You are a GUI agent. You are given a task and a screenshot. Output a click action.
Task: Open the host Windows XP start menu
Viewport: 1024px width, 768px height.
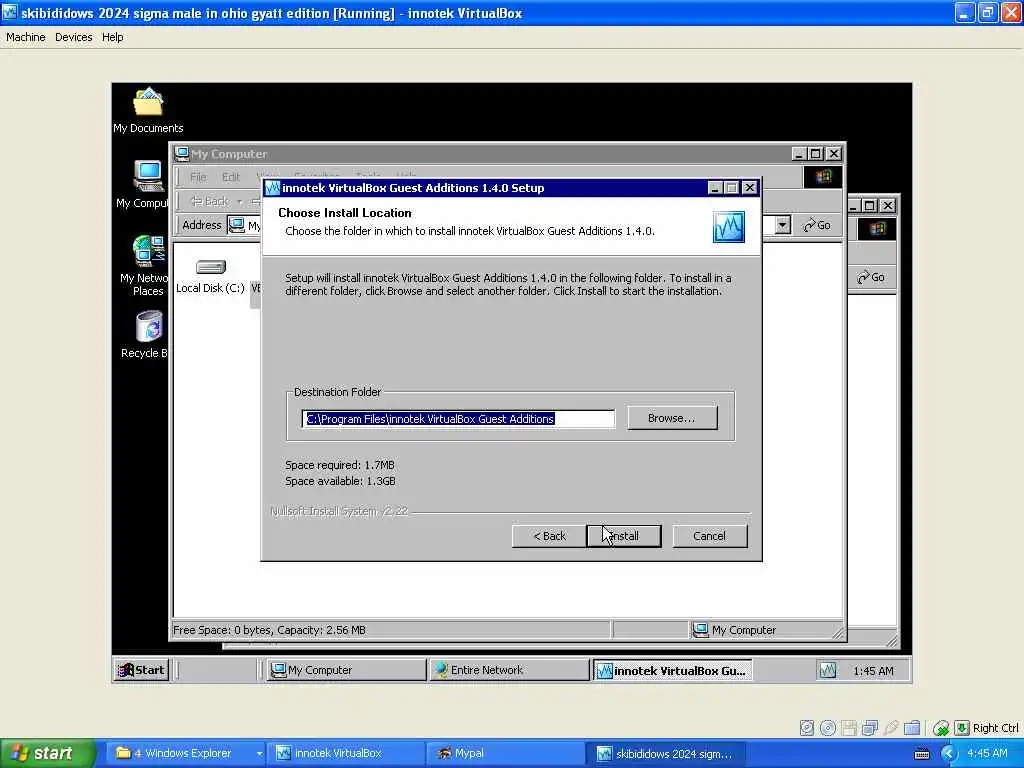[x=46, y=754]
